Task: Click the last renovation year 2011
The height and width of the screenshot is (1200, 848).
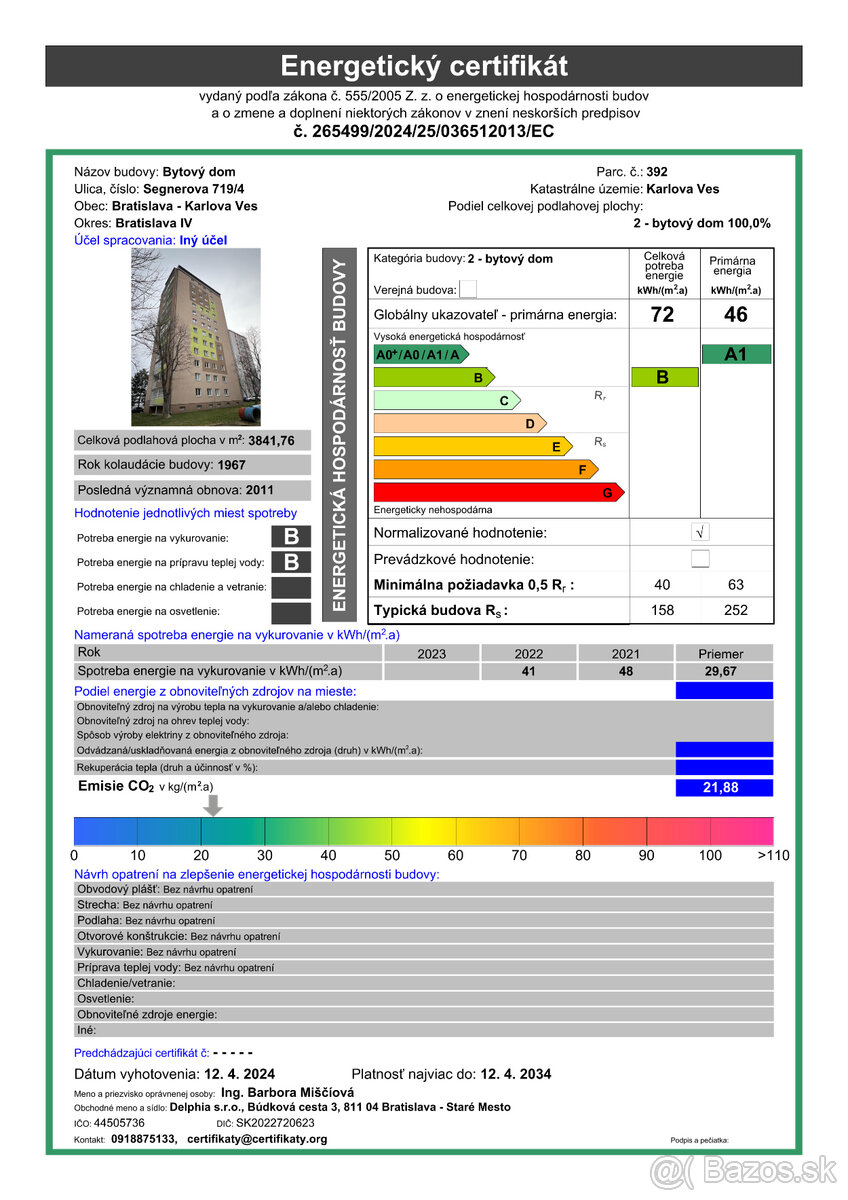Action: point(259,490)
